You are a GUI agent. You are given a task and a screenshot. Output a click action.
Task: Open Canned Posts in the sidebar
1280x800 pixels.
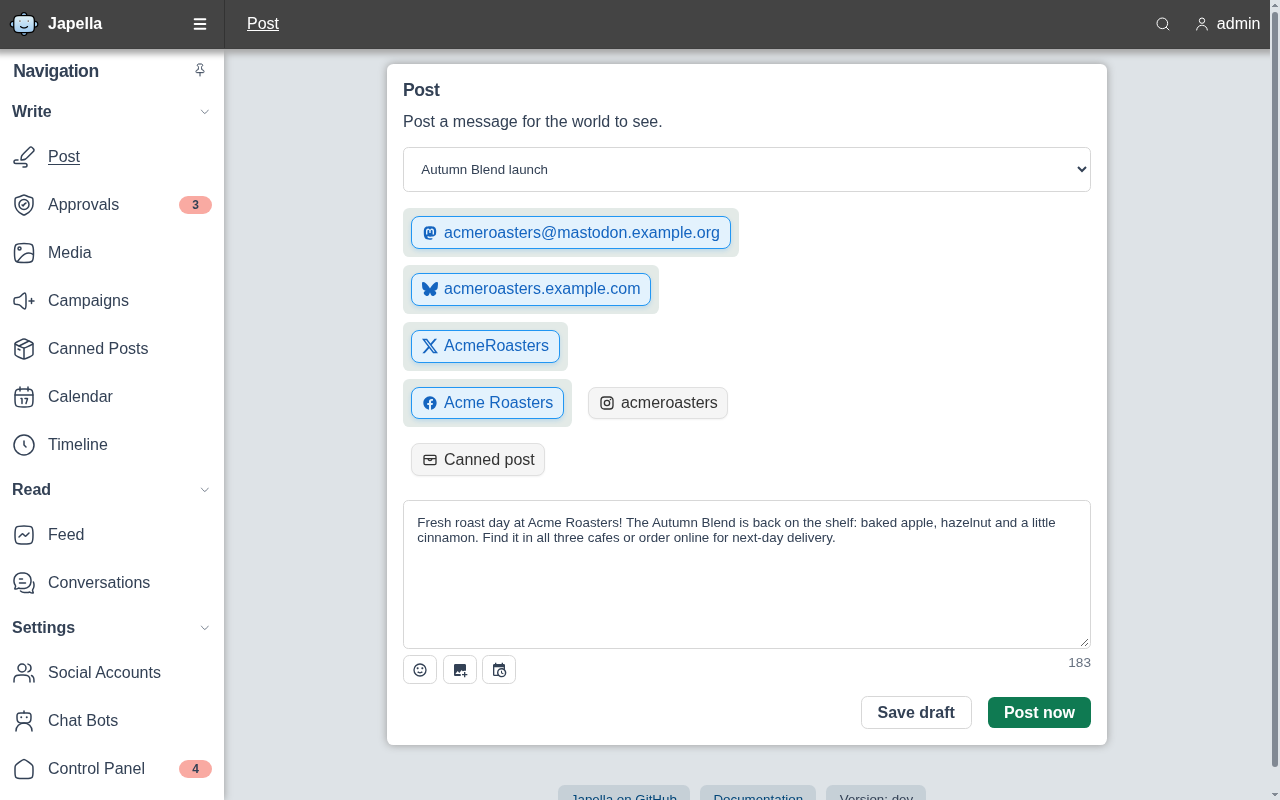[112, 349]
